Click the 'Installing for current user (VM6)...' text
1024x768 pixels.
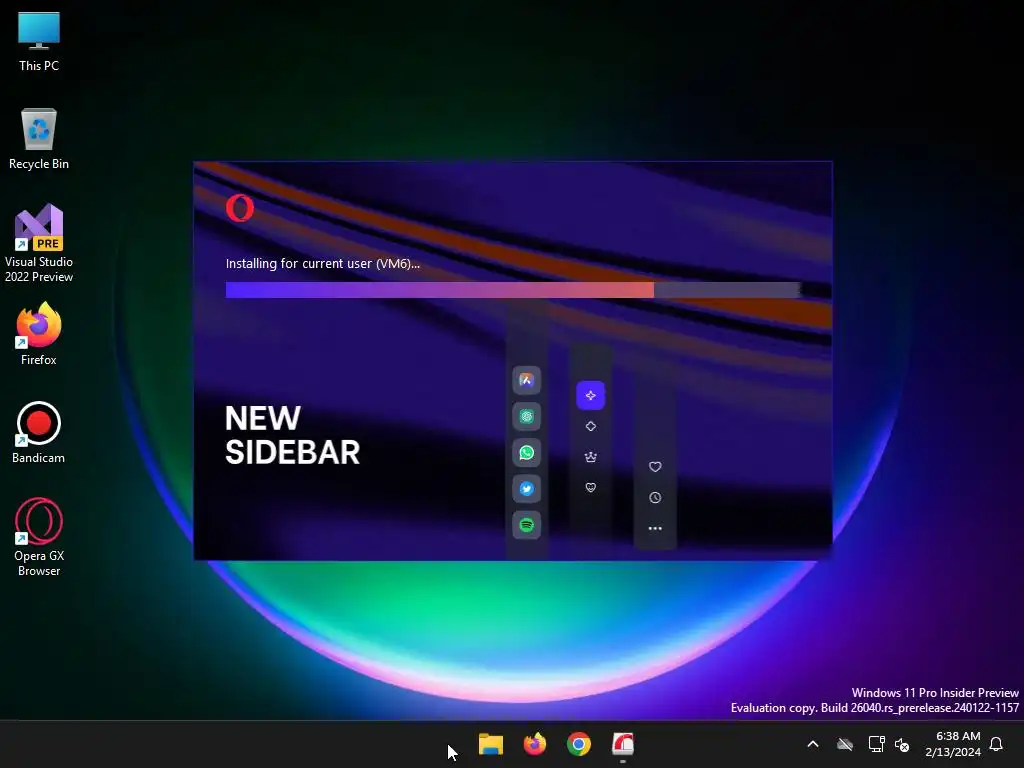pos(323,263)
